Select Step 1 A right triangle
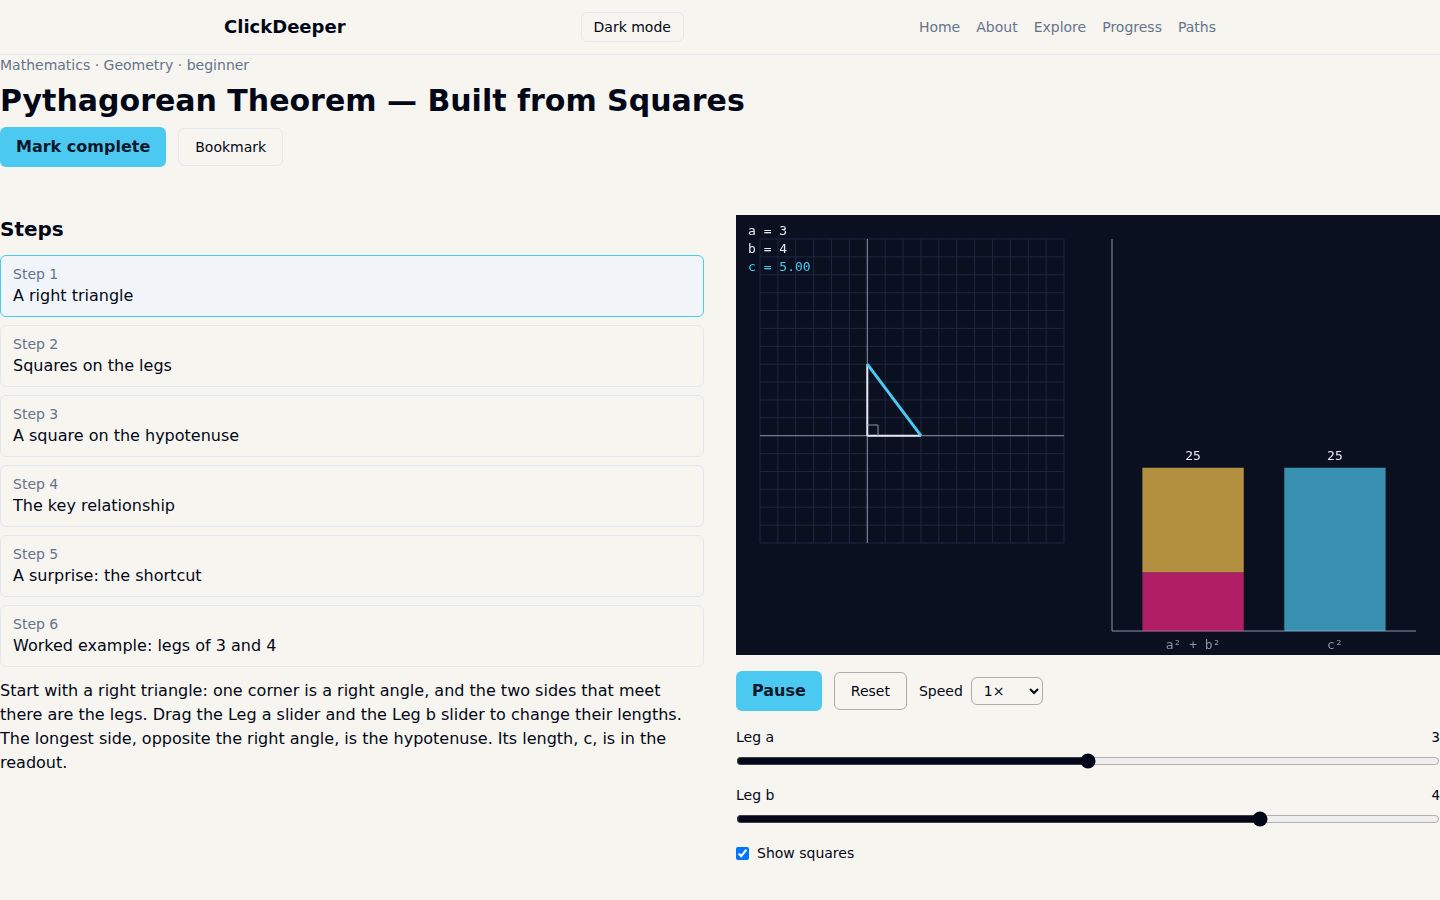 pyautogui.click(x=352, y=286)
